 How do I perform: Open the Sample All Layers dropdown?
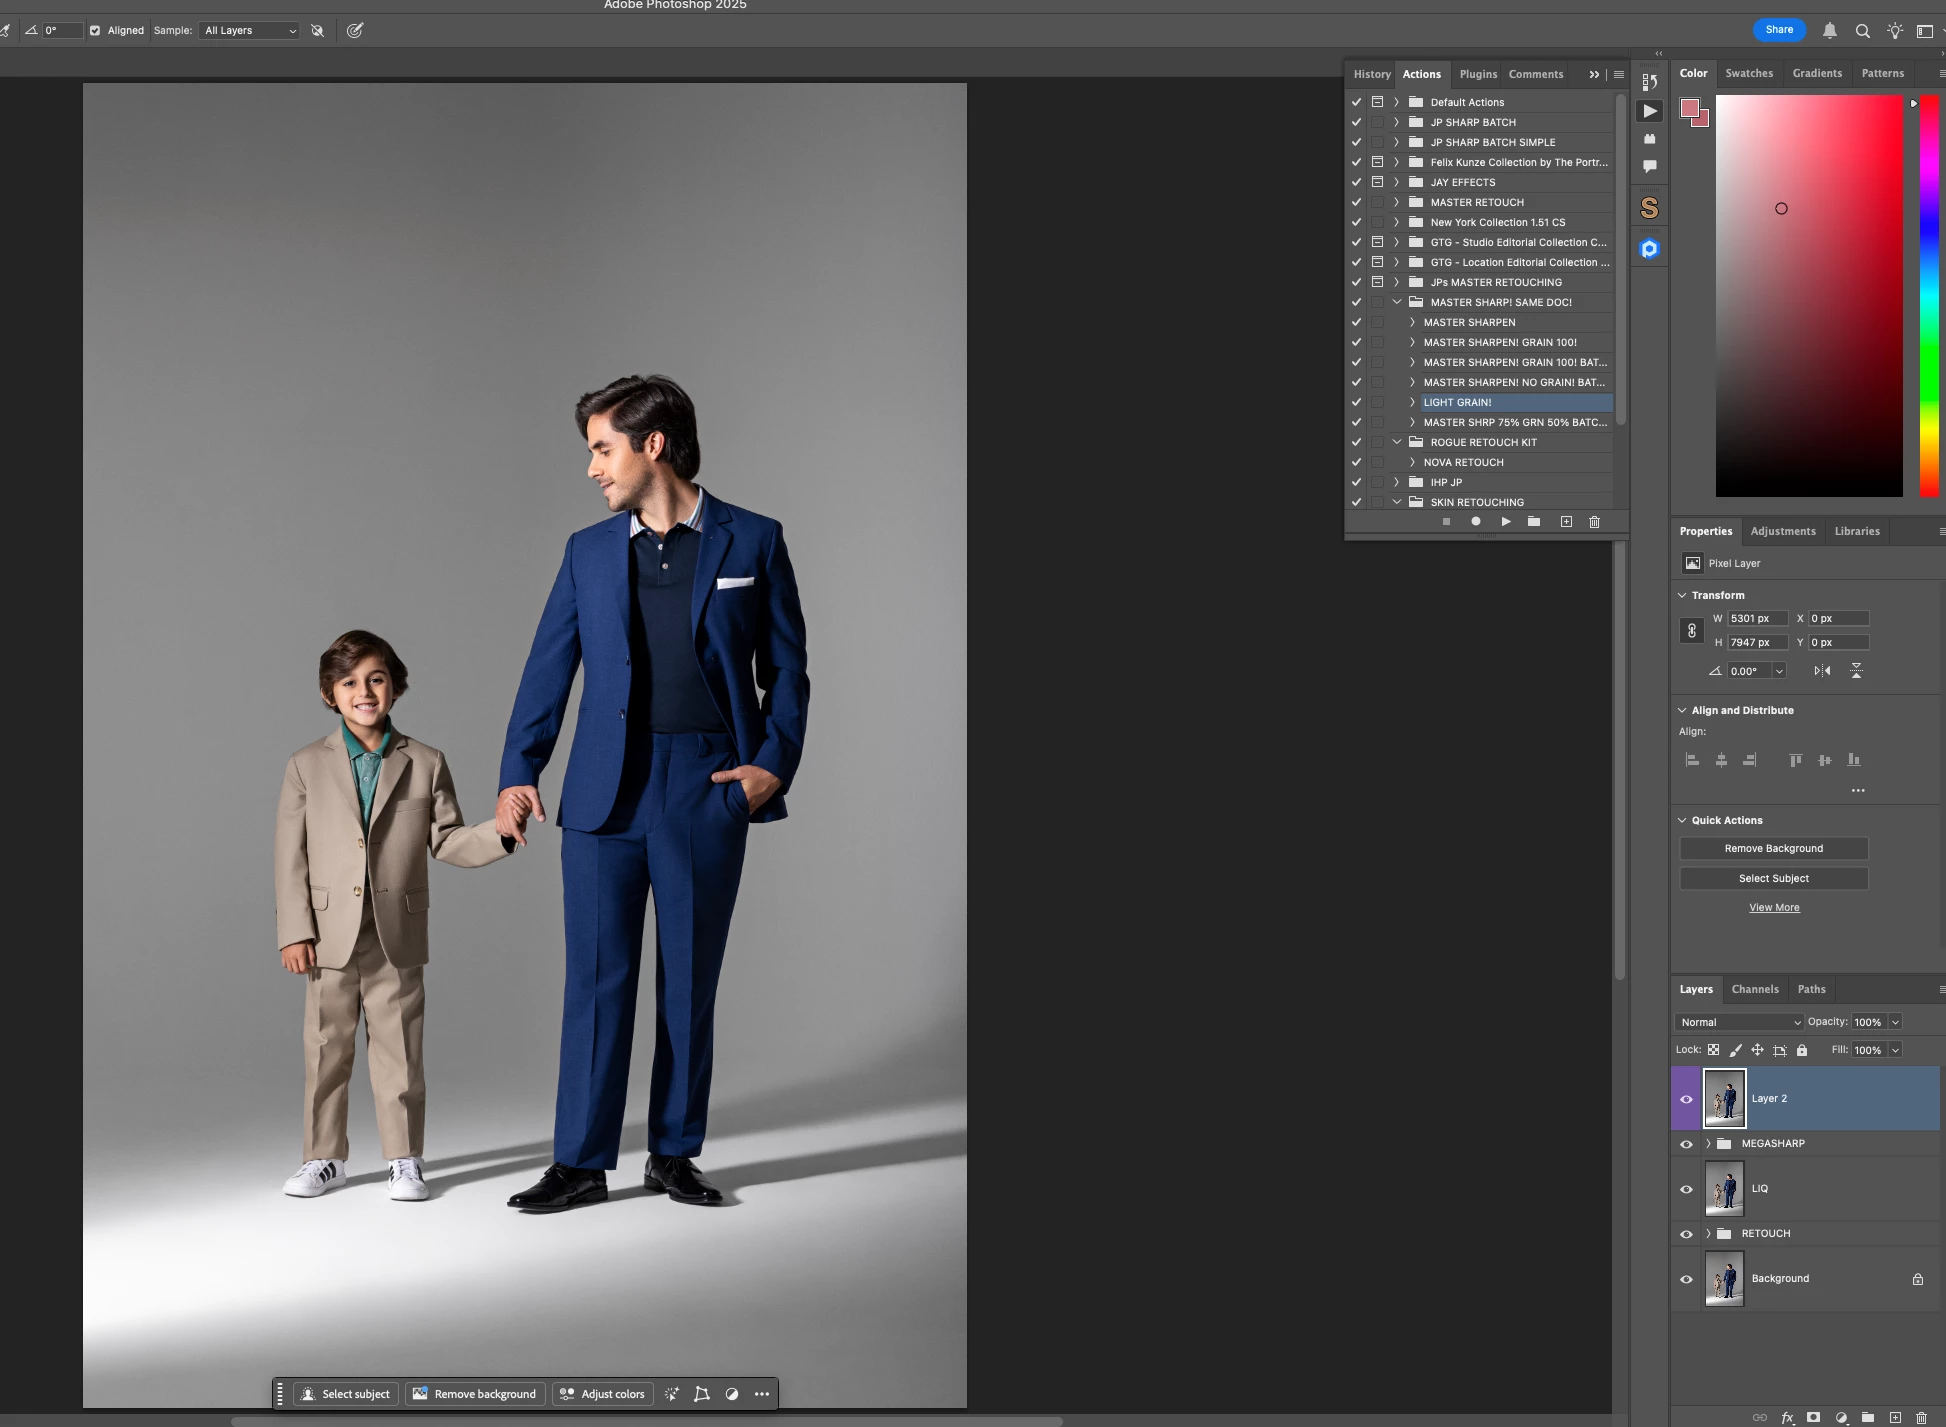249,31
